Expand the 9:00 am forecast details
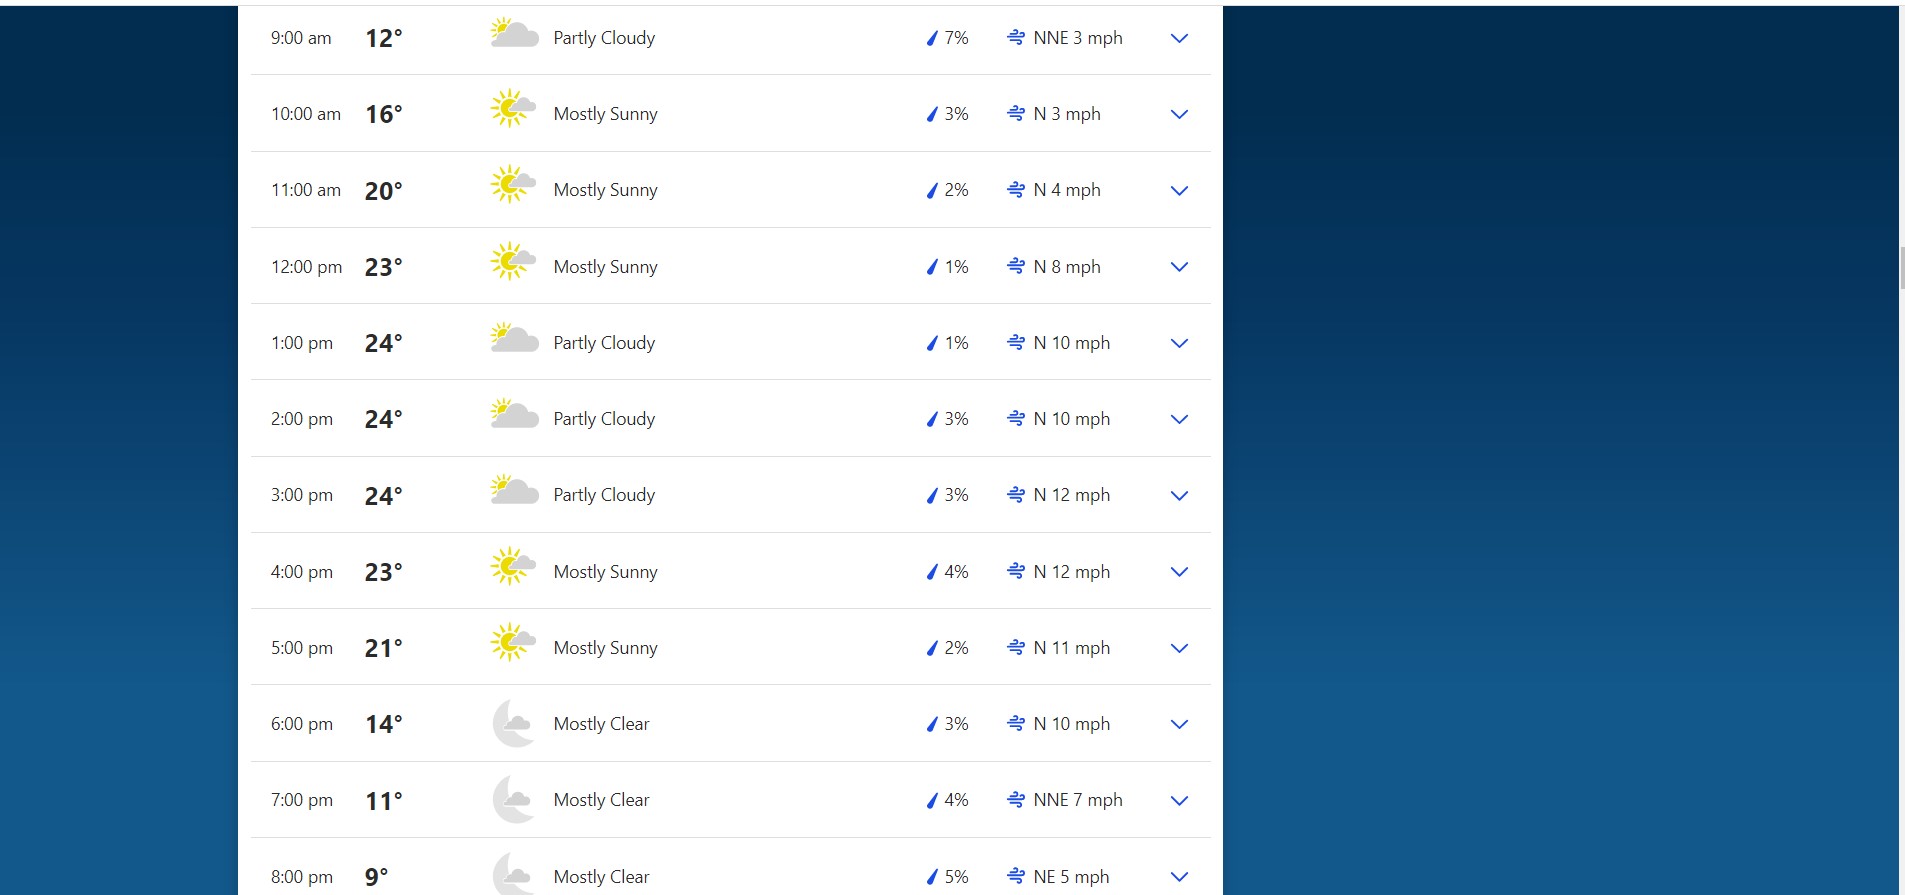 click(1179, 38)
